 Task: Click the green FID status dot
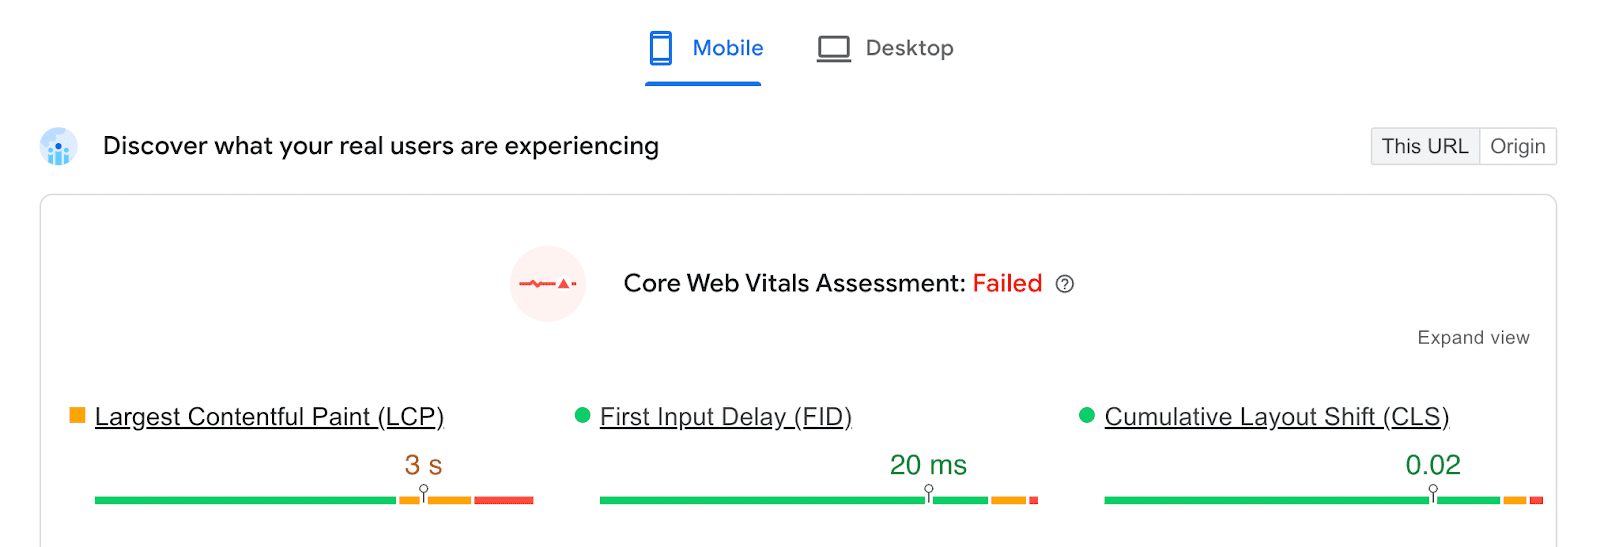[x=583, y=415]
